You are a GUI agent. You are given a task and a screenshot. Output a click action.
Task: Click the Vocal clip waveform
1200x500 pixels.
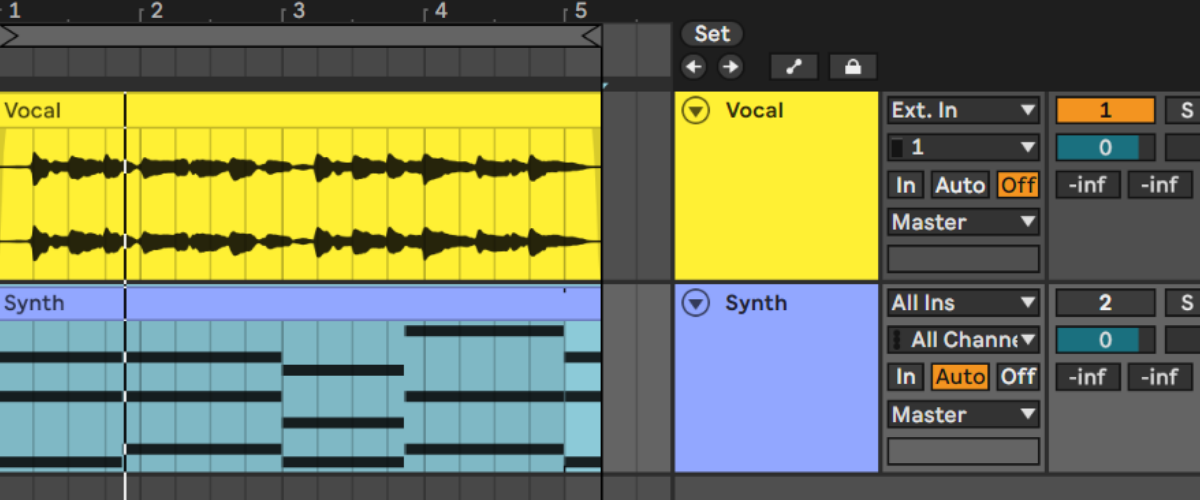click(x=300, y=203)
